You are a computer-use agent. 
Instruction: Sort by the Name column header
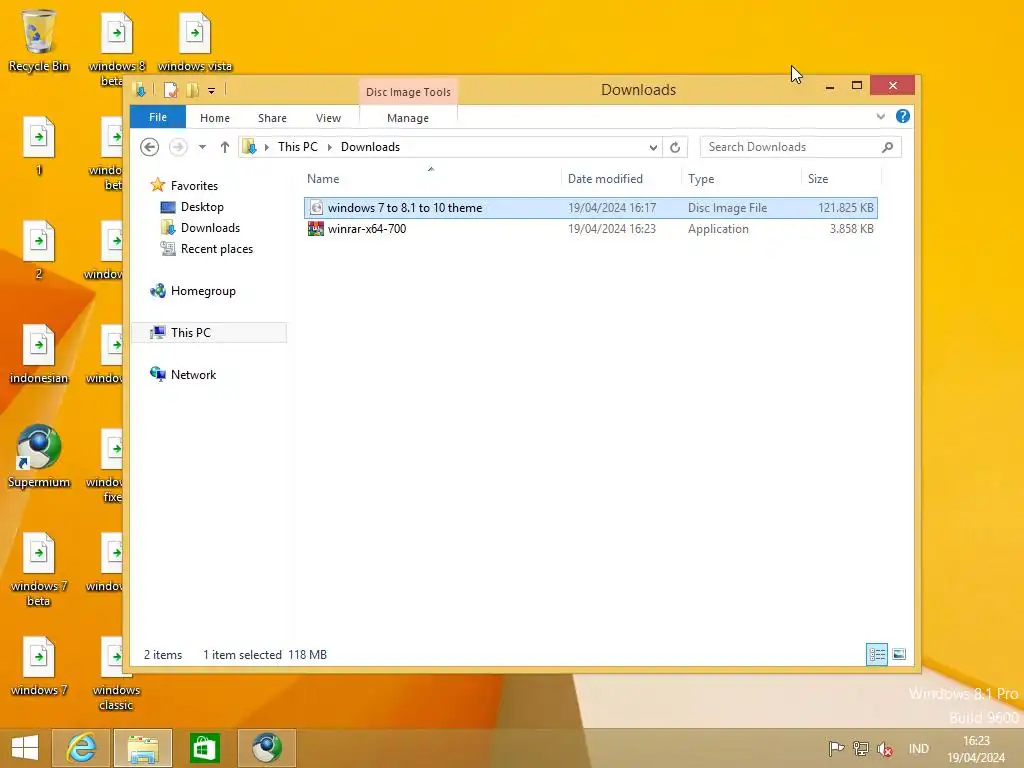pos(432,178)
